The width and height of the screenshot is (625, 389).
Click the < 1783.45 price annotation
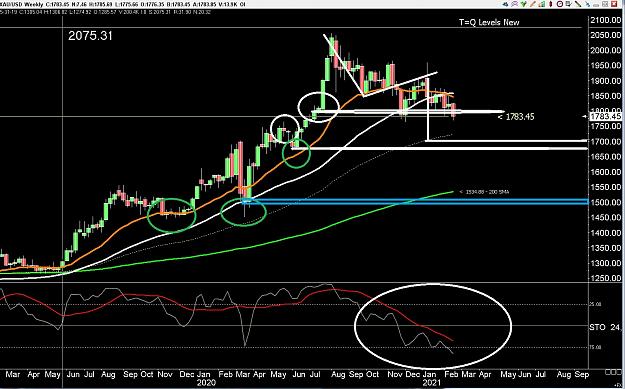[x=517, y=117]
